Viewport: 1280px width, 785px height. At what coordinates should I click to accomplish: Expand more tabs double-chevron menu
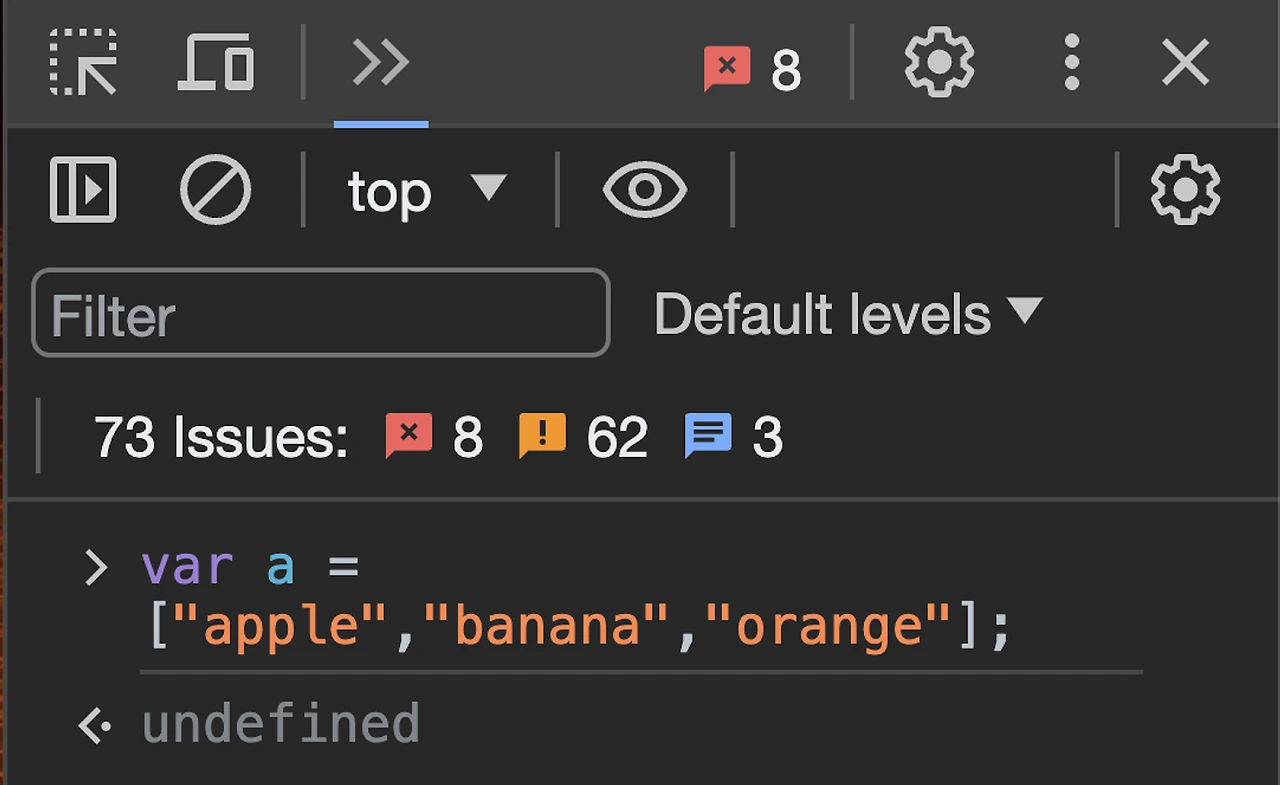[381, 64]
